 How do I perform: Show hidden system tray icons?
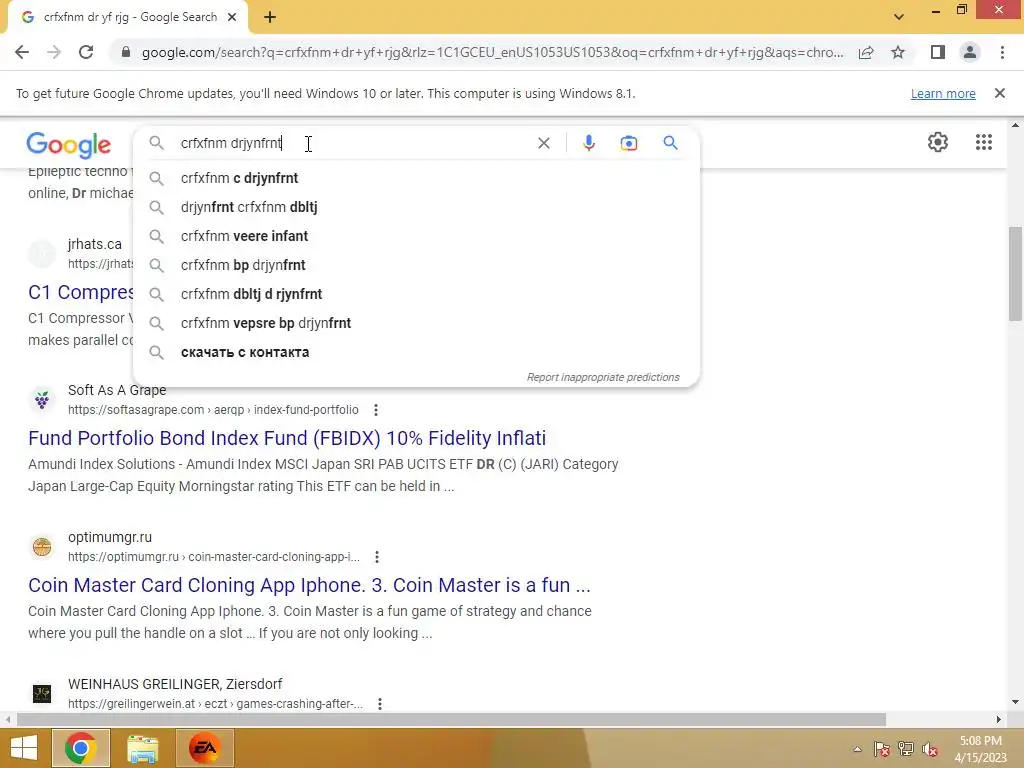coord(857,749)
